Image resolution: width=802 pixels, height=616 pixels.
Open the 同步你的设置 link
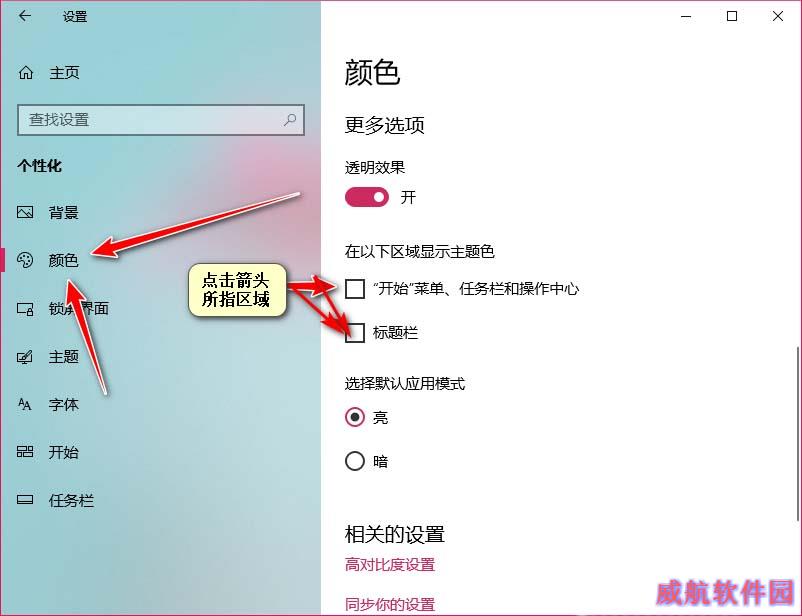(x=390, y=604)
